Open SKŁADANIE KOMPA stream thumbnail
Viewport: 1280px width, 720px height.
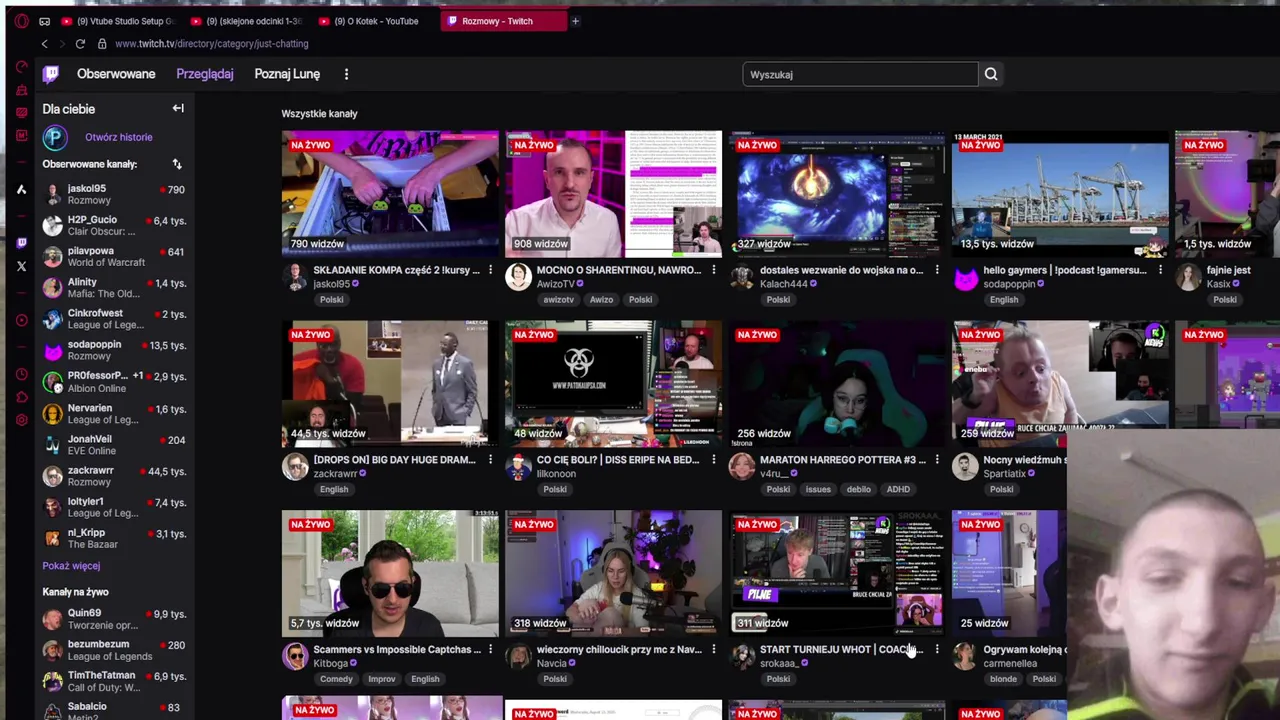point(390,193)
